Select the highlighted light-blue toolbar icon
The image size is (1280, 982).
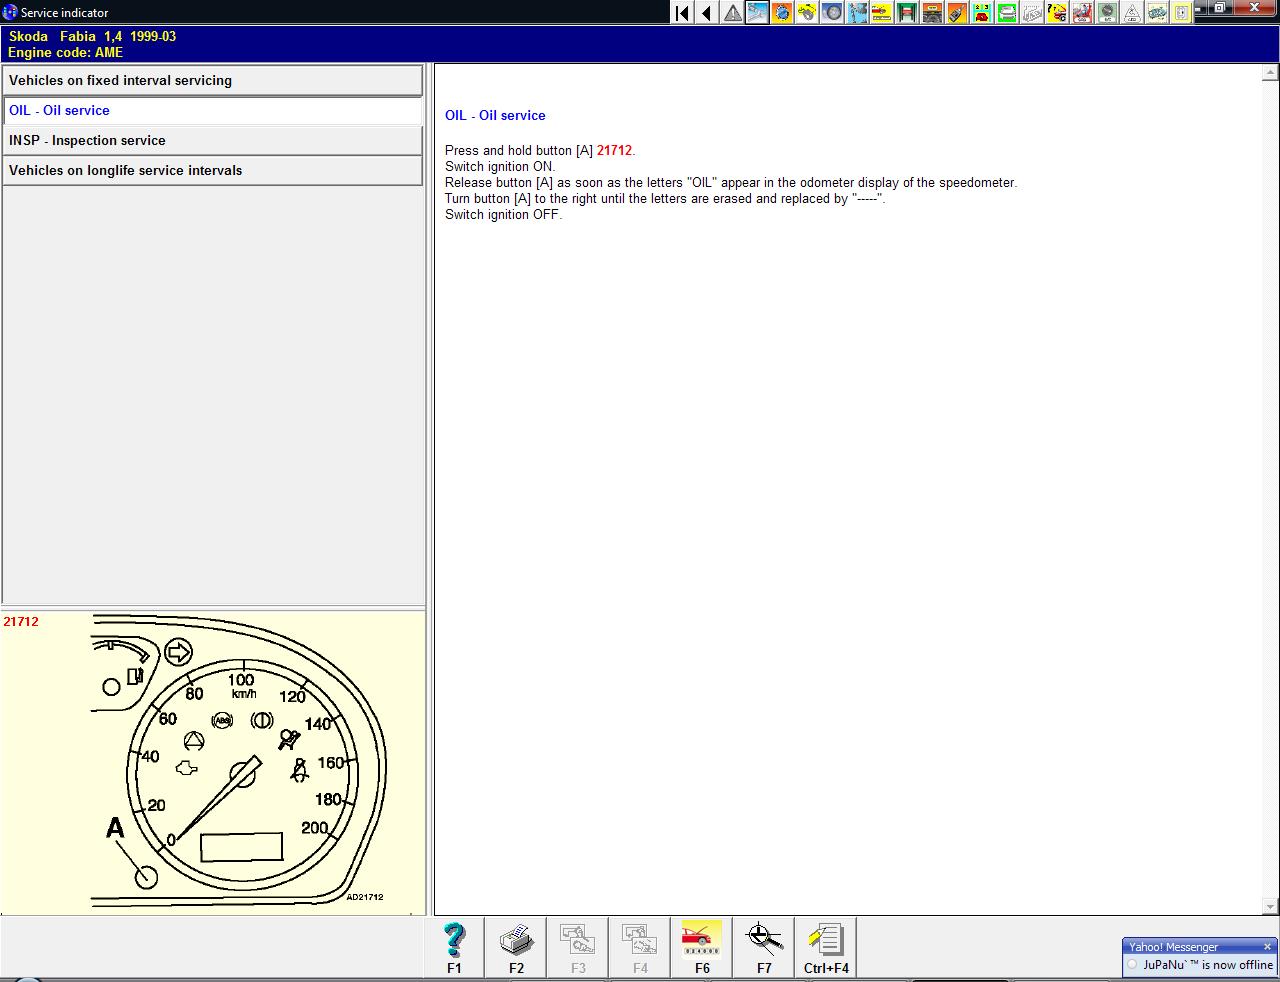pyautogui.click(x=757, y=13)
